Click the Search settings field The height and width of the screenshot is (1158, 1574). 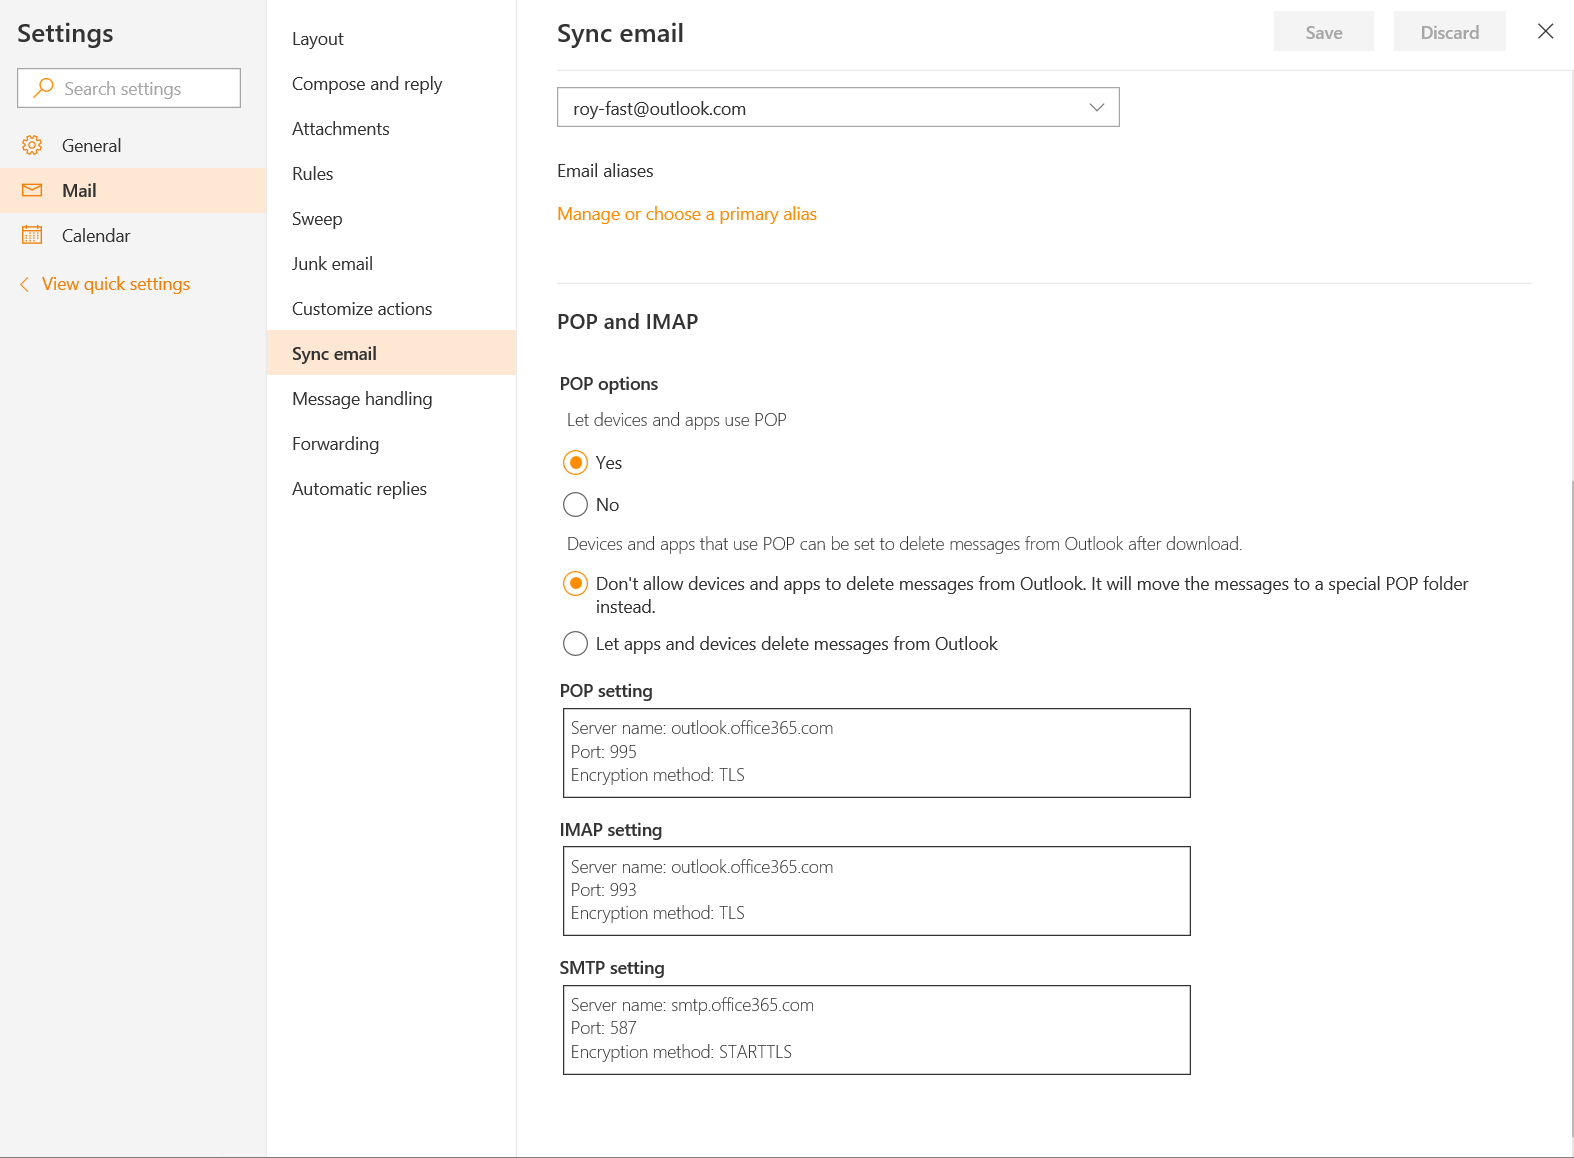pos(129,88)
